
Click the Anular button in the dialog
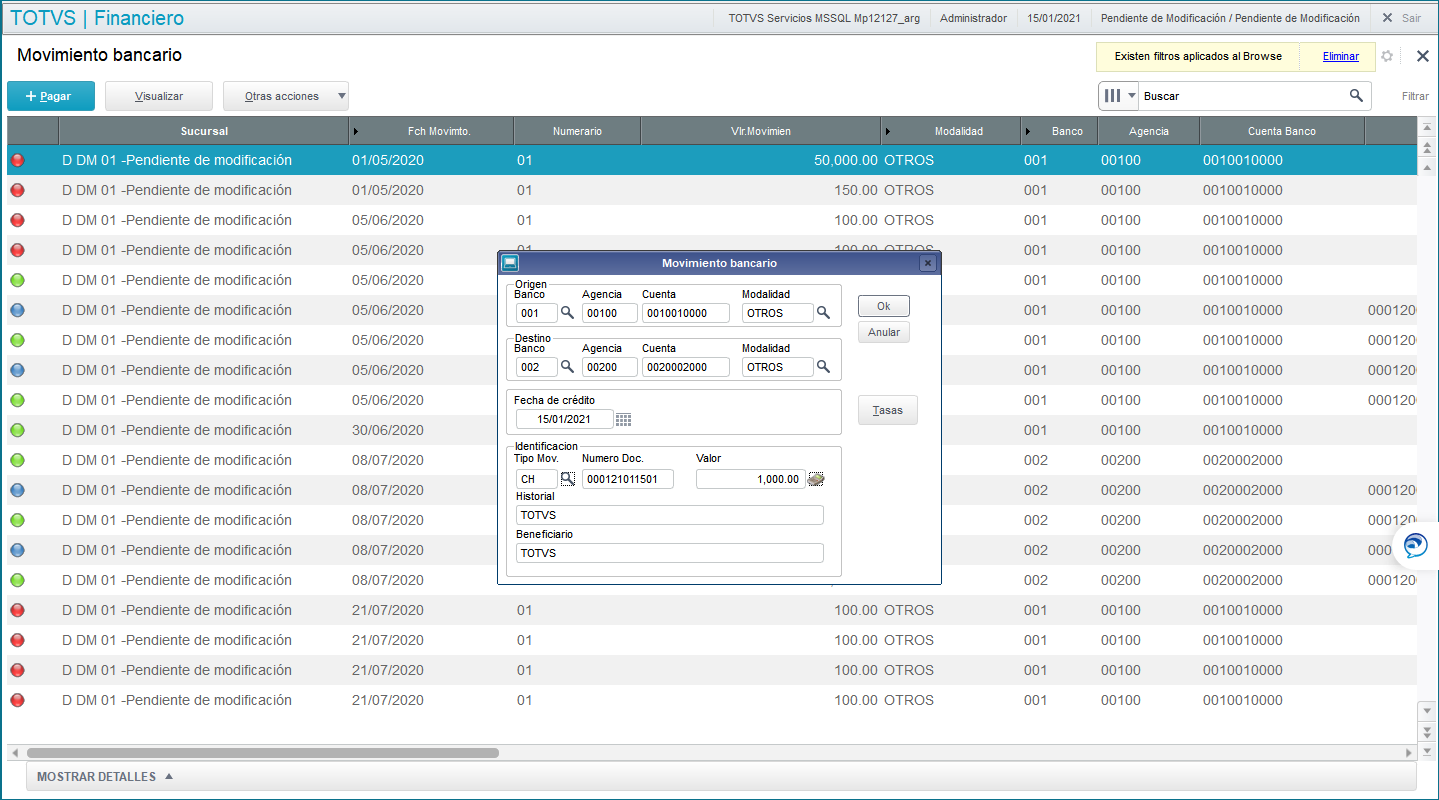[884, 332]
